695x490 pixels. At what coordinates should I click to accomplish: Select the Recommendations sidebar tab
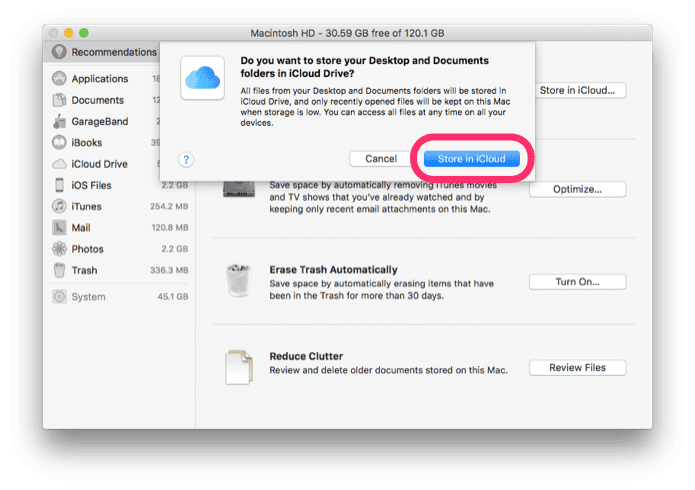[104, 52]
